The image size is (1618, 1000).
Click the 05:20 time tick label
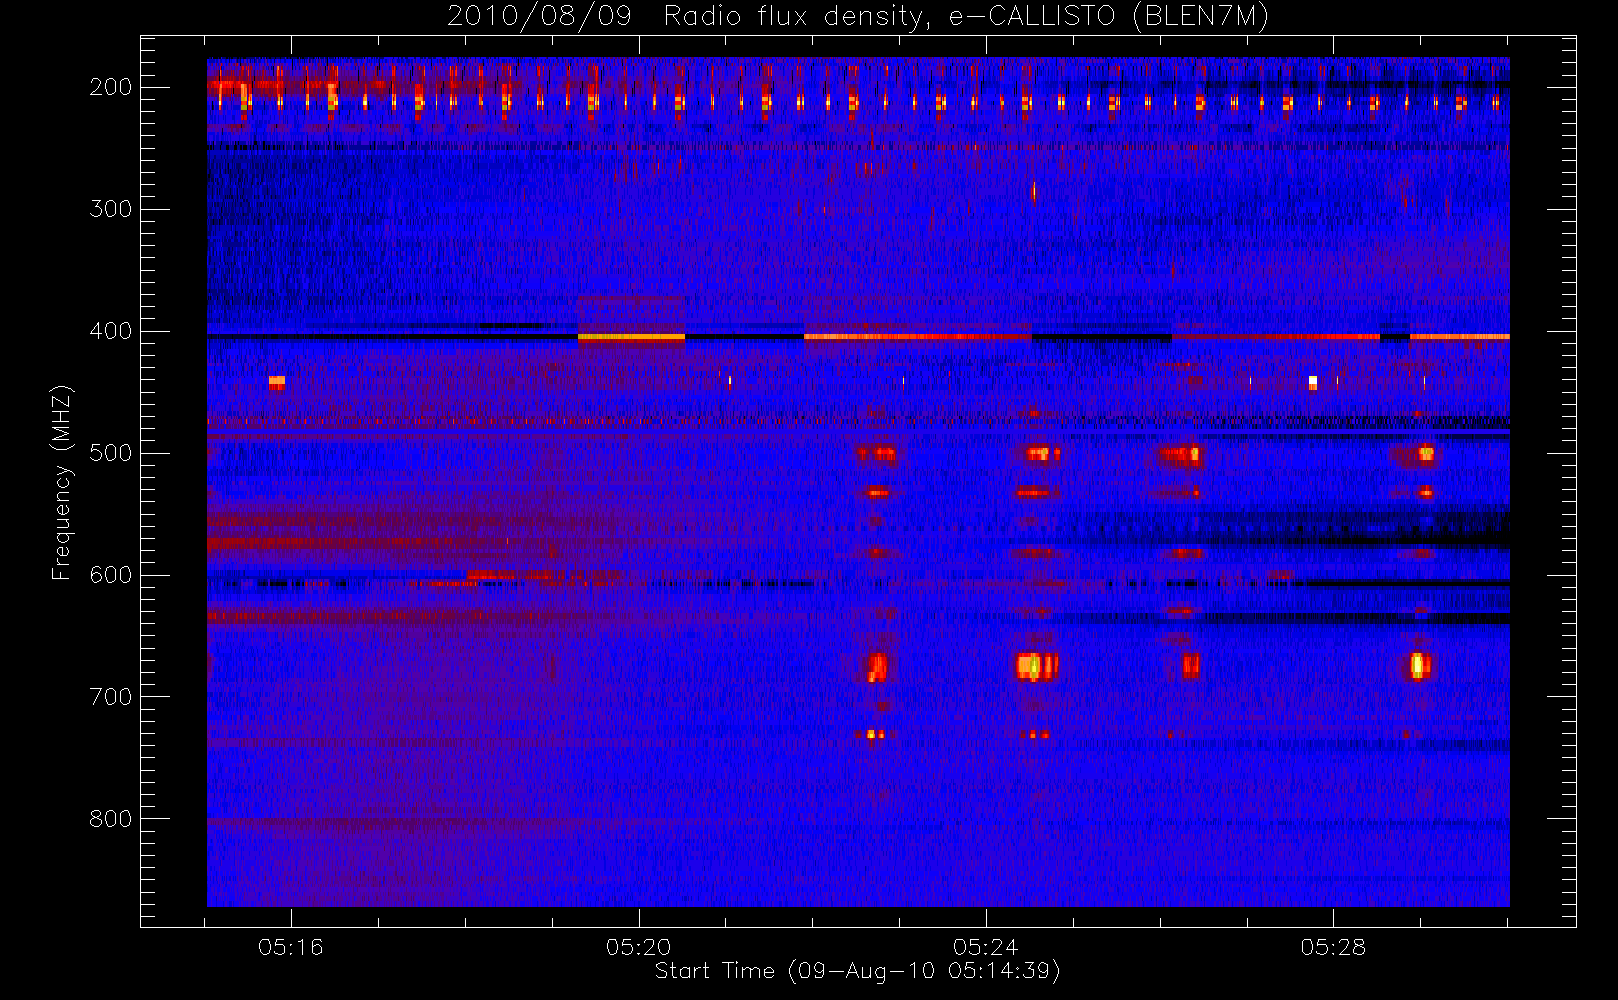pyautogui.click(x=638, y=946)
